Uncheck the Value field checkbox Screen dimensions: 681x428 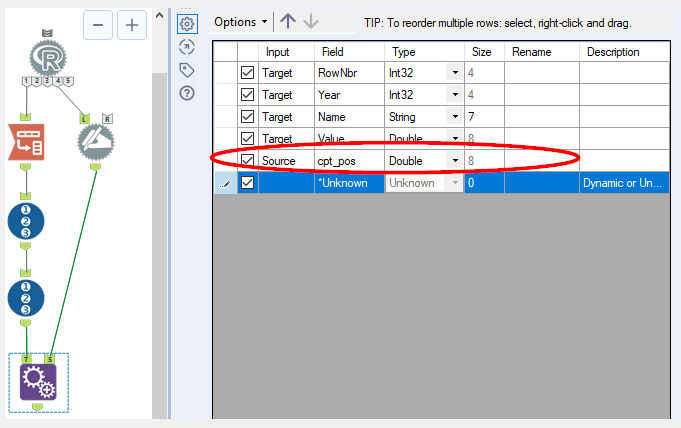248,139
